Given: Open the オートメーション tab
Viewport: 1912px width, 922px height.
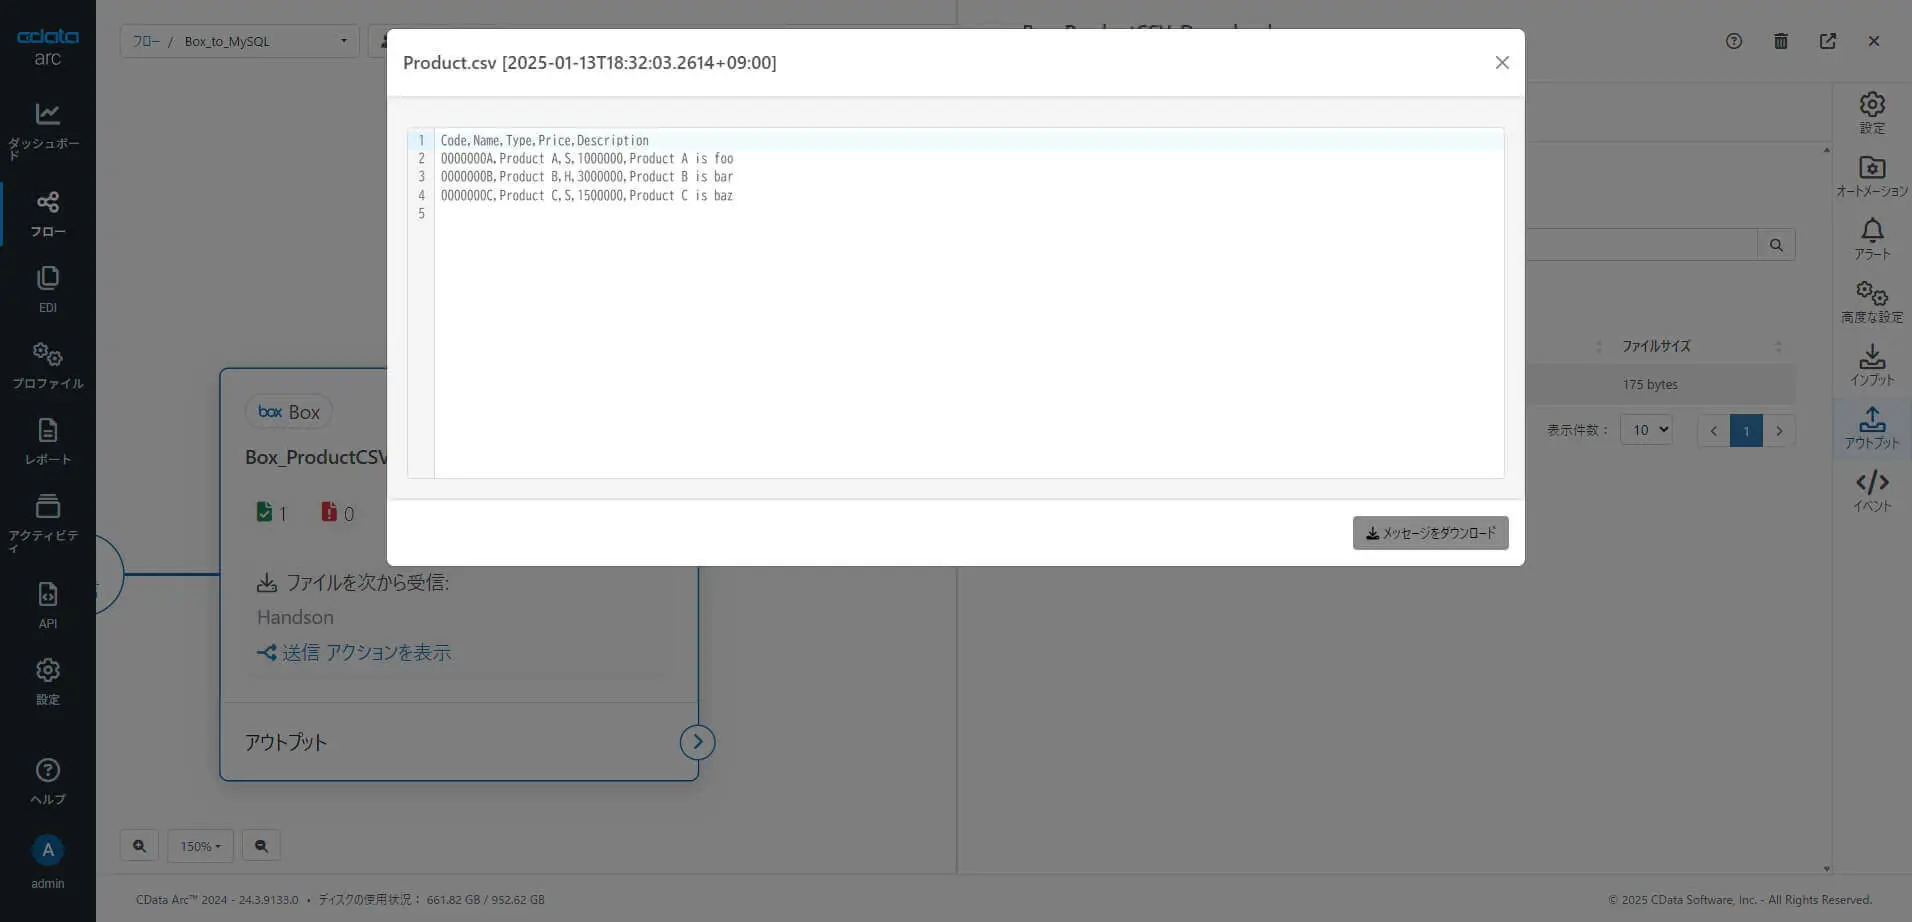Looking at the screenshot, I should [x=1872, y=176].
